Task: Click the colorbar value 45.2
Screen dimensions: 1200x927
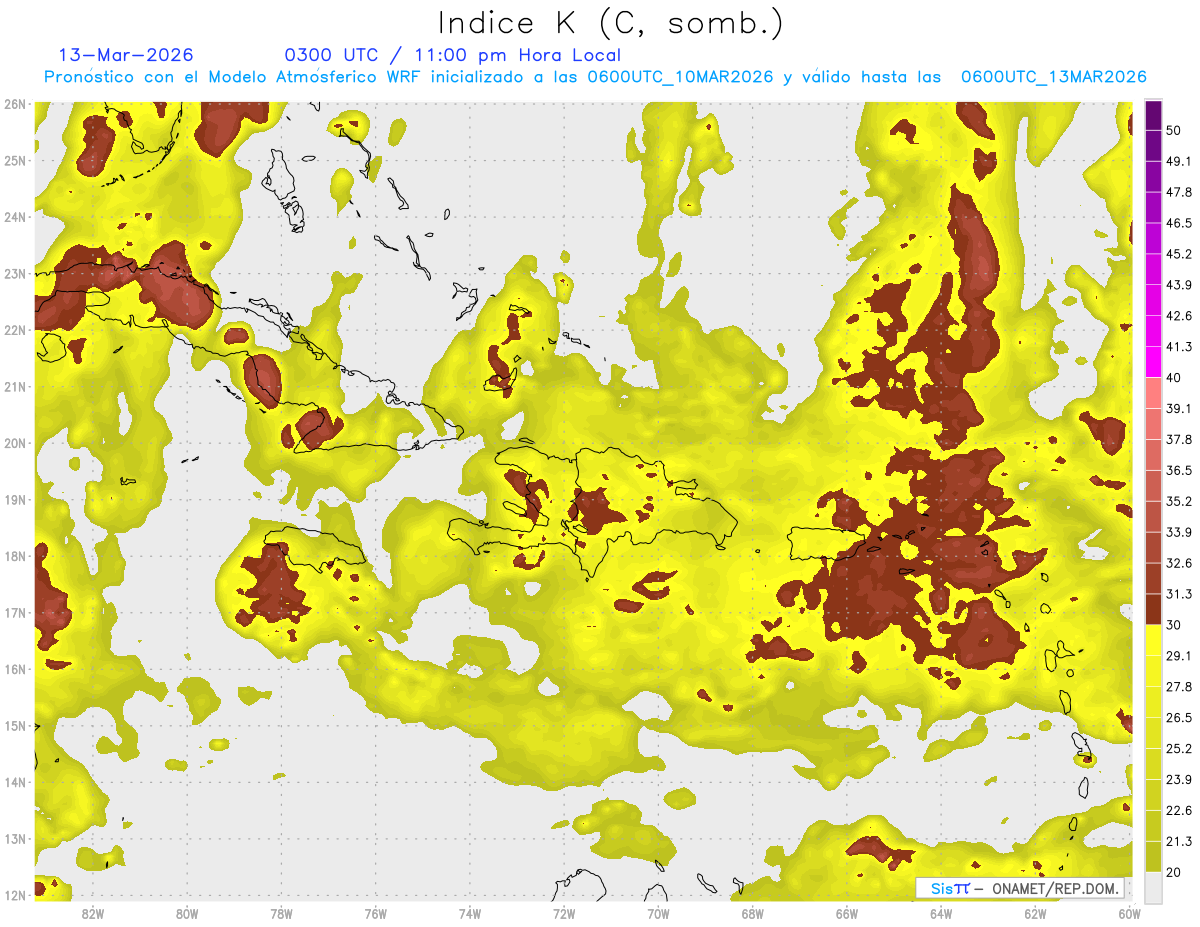Action: pos(1178,254)
